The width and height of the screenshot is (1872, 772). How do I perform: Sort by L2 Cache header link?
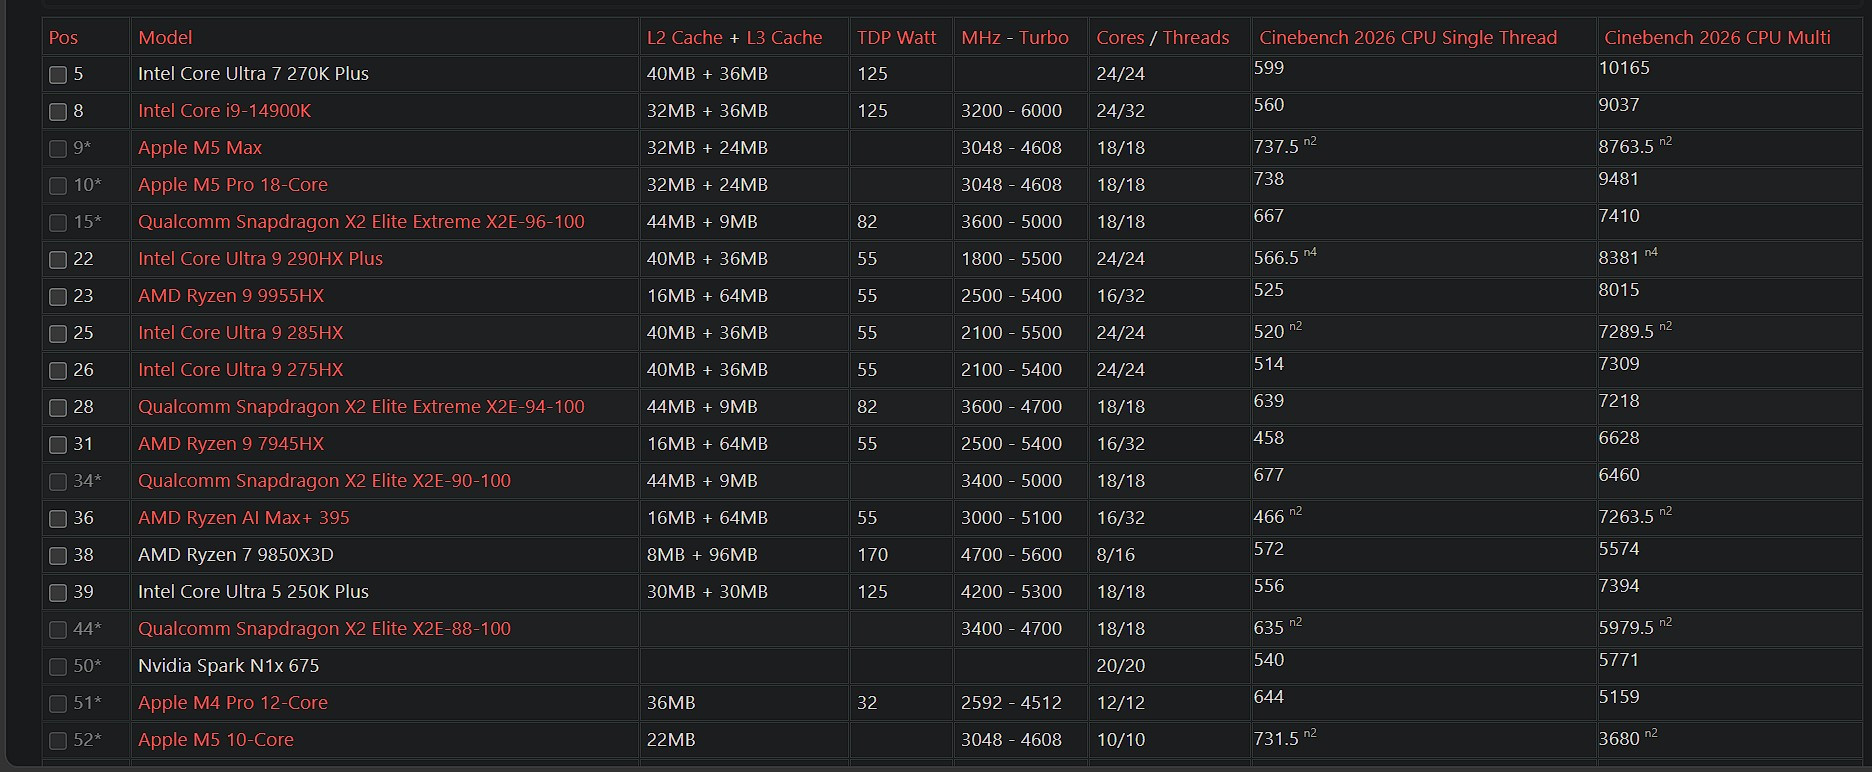[684, 38]
